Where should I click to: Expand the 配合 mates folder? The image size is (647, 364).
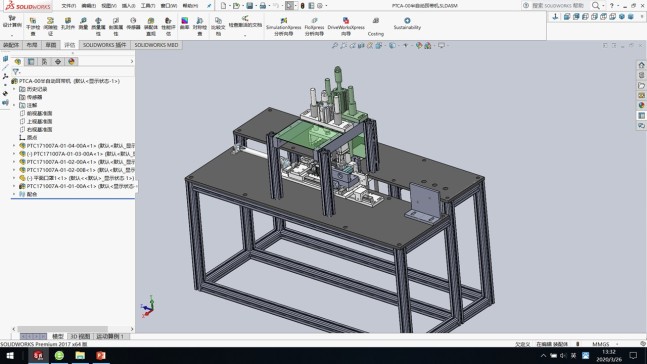[14, 194]
